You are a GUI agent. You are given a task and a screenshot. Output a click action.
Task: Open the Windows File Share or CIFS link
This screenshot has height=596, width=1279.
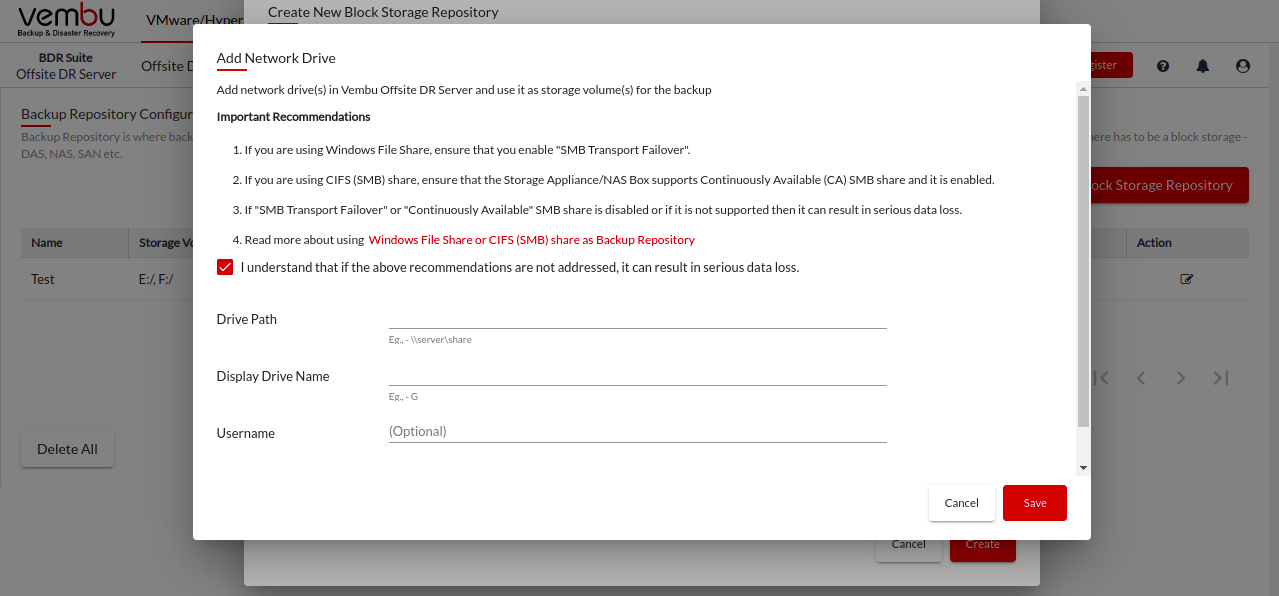click(x=532, y=240)
